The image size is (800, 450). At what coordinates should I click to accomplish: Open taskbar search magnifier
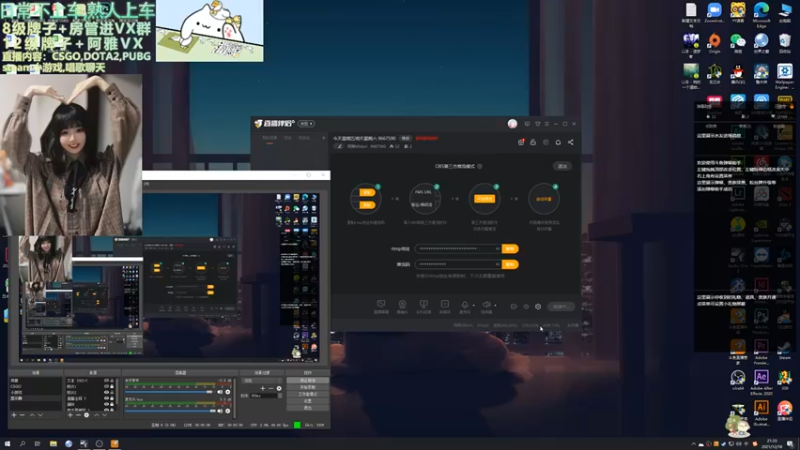(x=22, y=443)
